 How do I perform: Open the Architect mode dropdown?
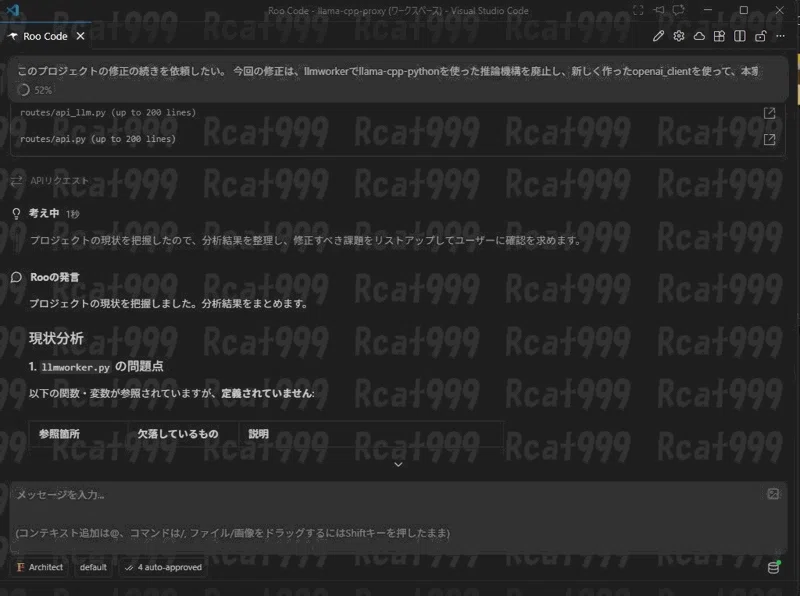tap(40, 567)
